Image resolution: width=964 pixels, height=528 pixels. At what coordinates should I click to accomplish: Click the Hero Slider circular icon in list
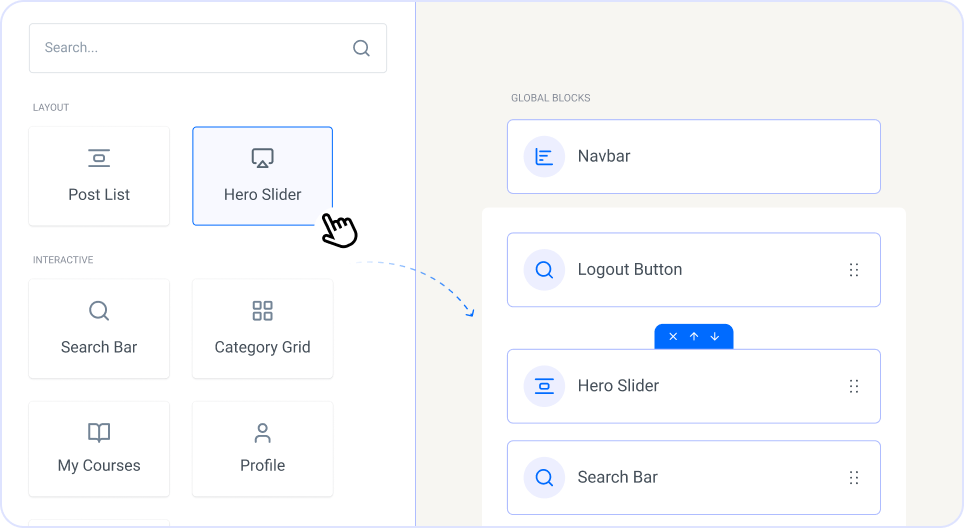544,386
